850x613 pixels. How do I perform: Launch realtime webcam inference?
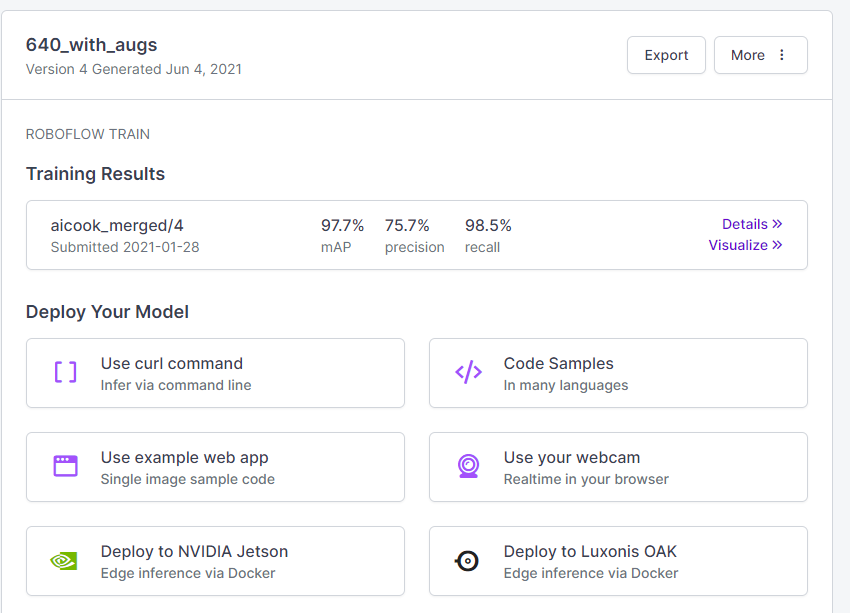[x=617, y=466]
